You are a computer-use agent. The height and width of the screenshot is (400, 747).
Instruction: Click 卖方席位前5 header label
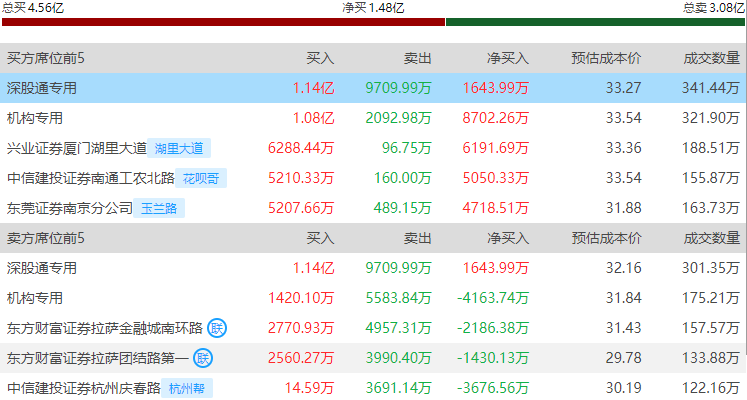pyautogui.click(x=46, y=238)
